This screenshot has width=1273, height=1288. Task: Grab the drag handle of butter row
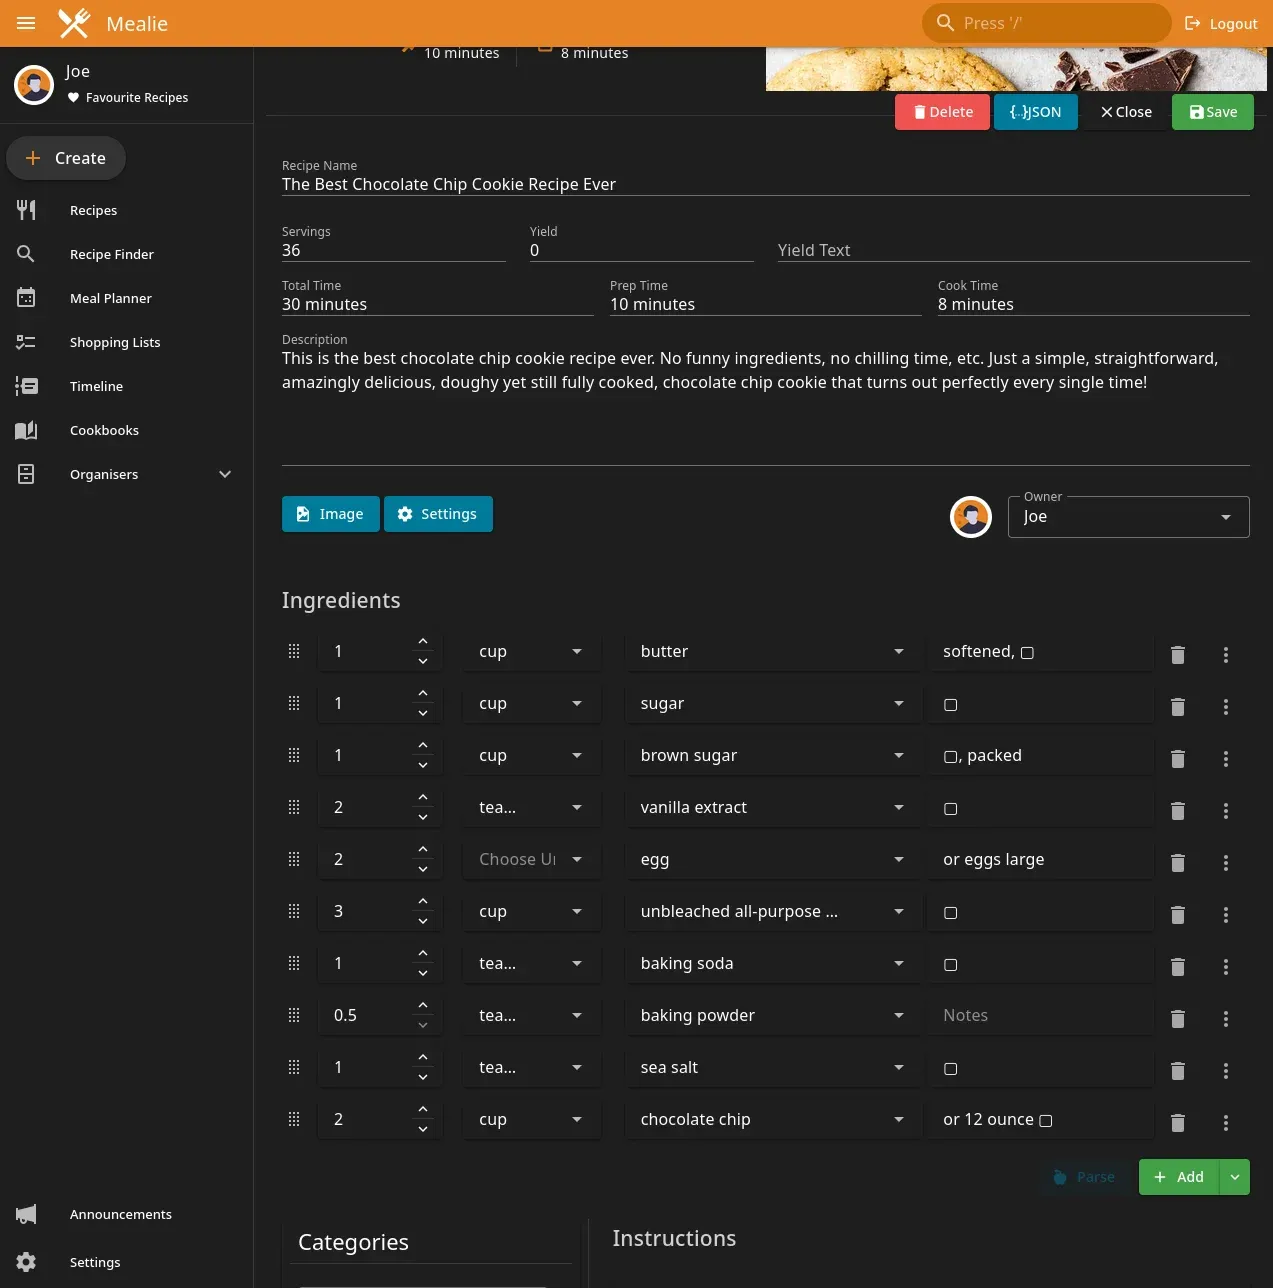(x=294, y=651)
